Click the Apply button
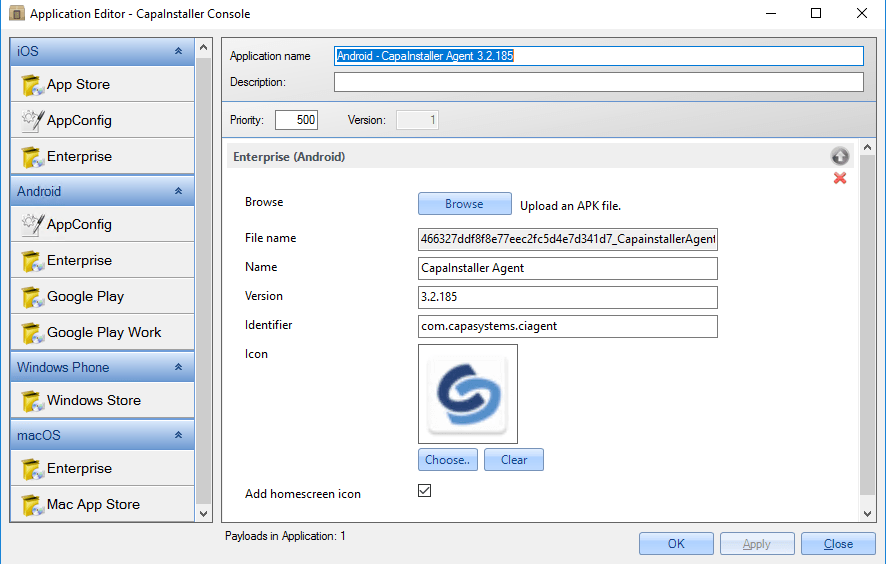The image size is (886, 564). (757, 544)
